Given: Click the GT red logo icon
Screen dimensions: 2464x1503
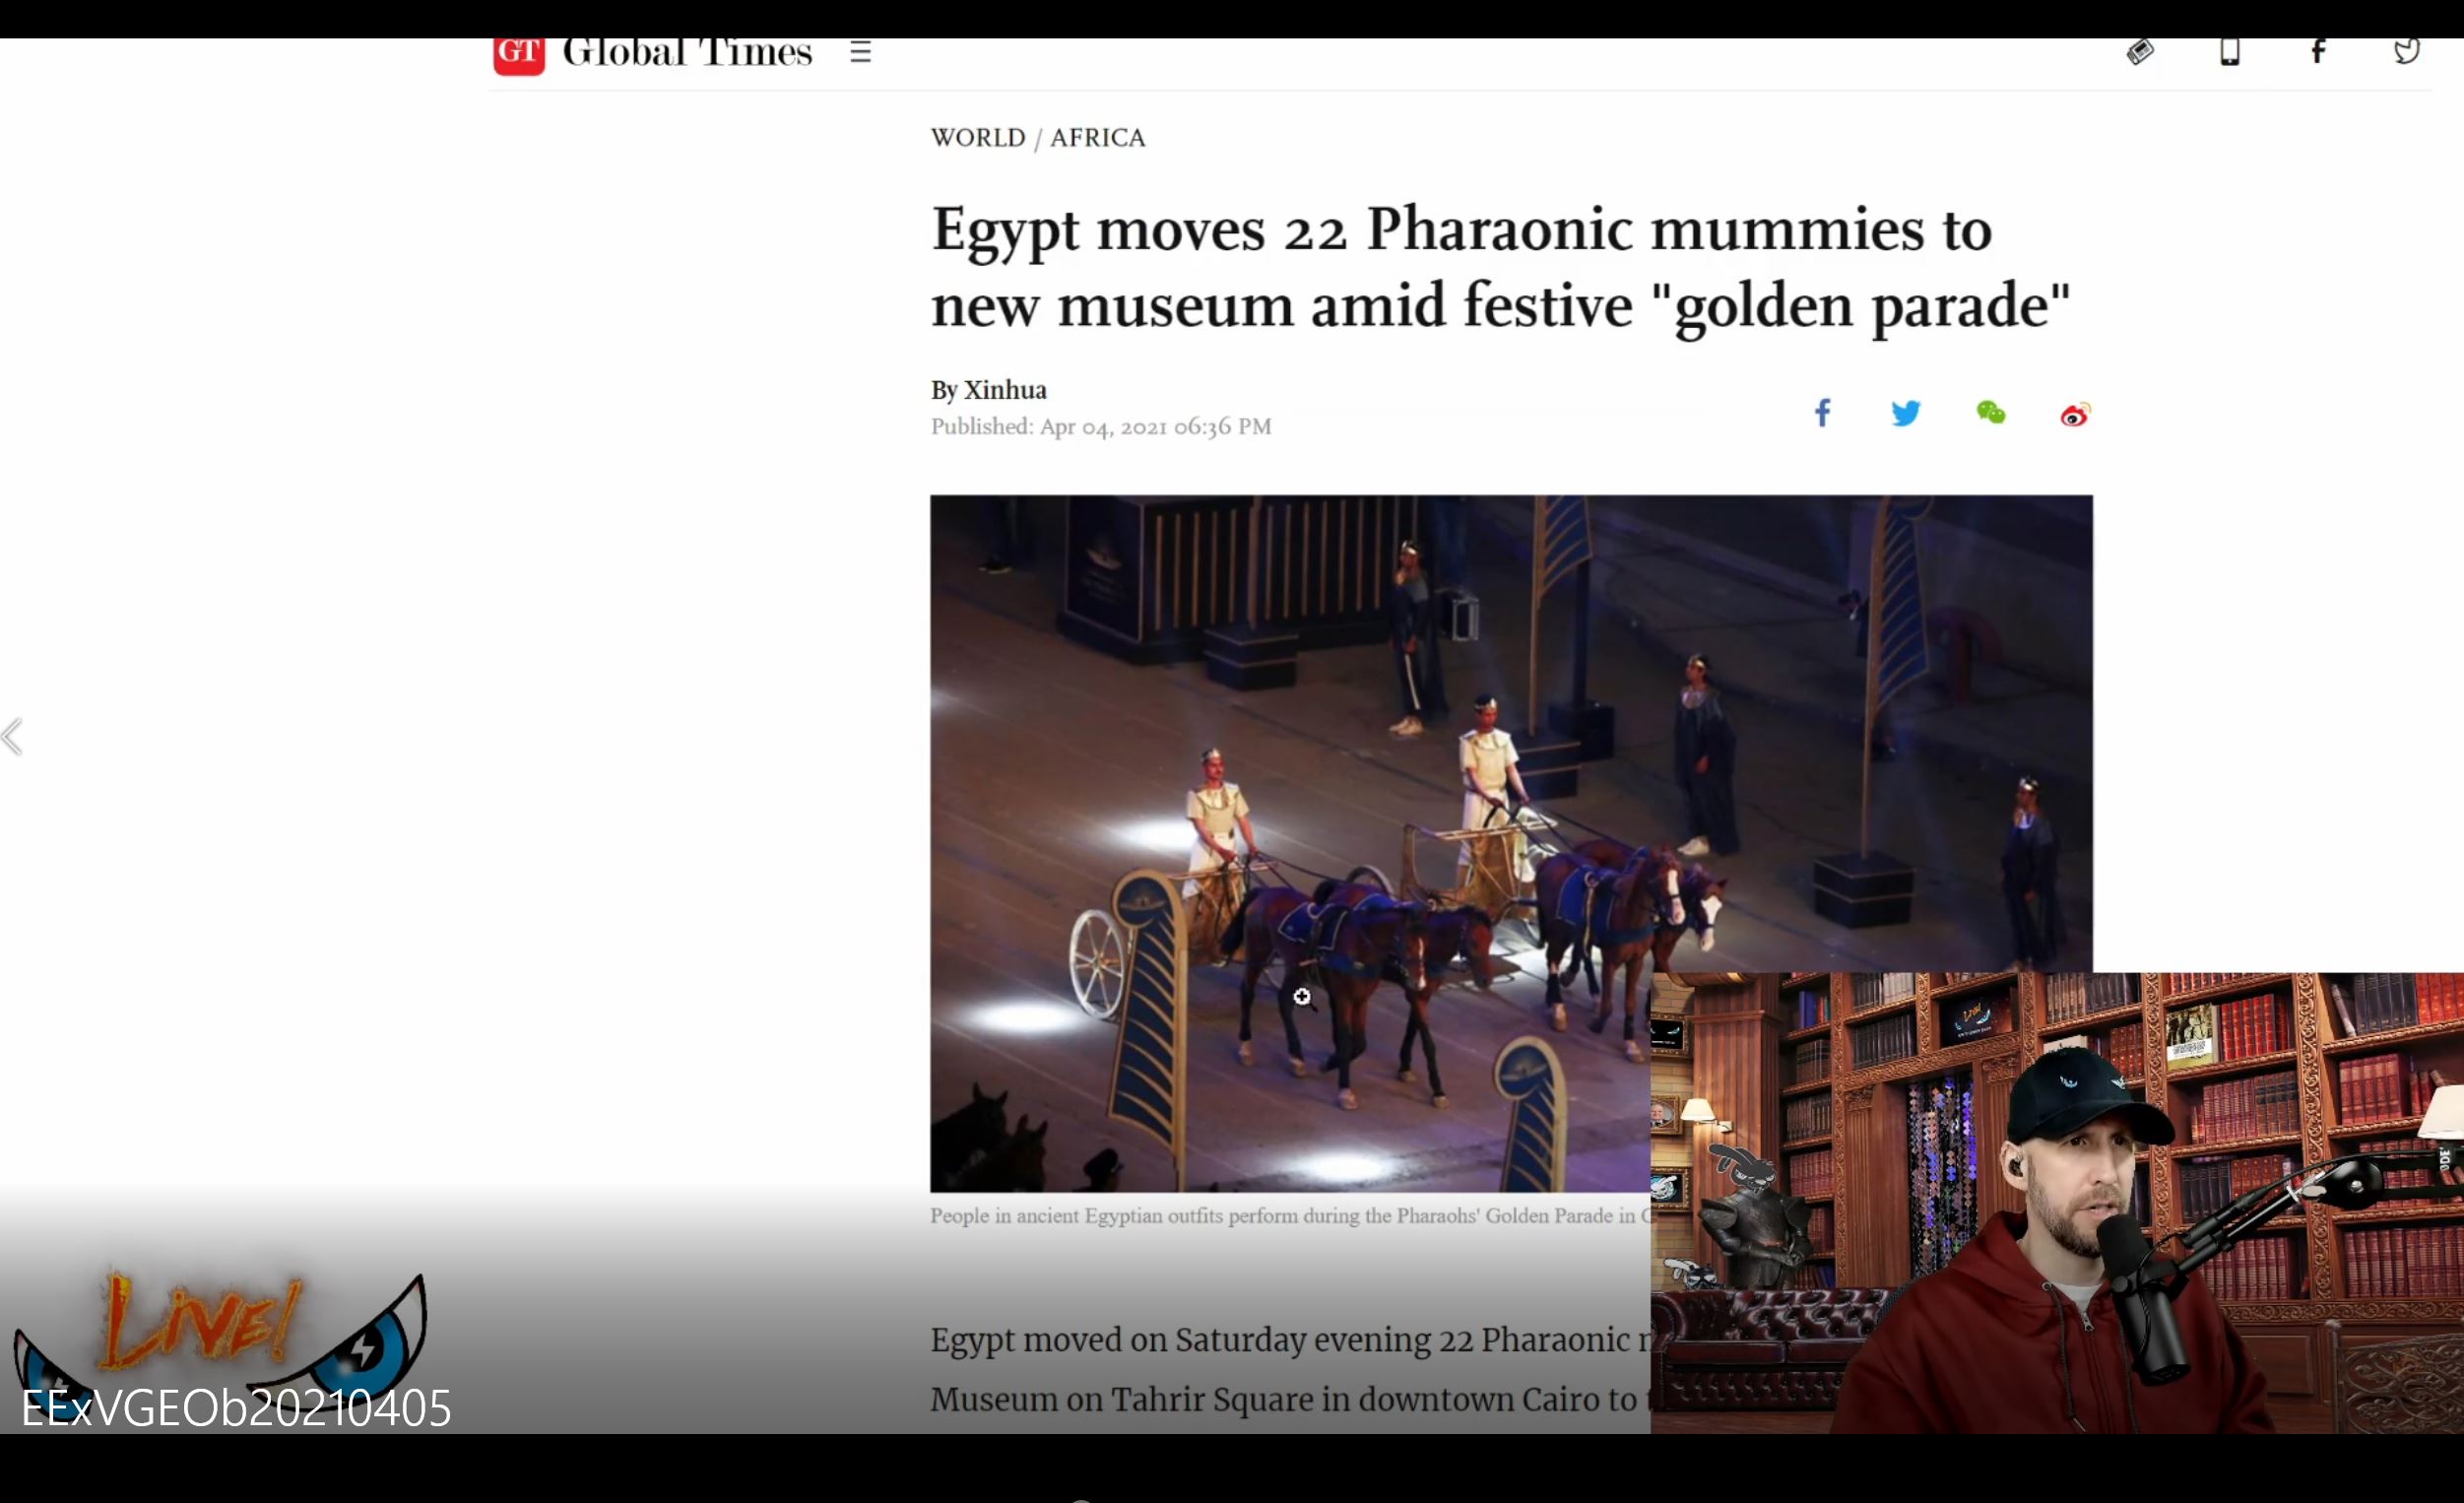Looking at the screenshot, I should pos(519,55).
